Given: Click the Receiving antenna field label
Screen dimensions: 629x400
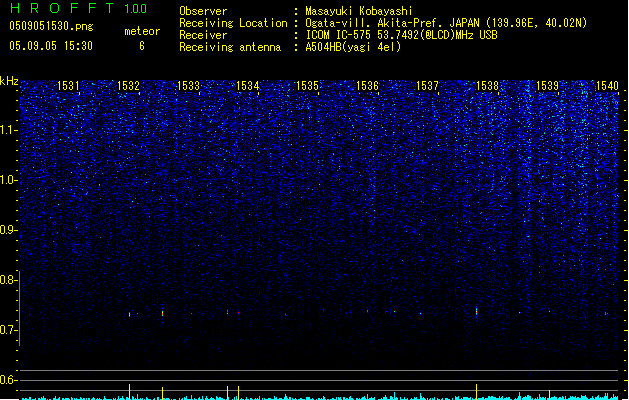Looking at the screenshot, I should (230, 47).
